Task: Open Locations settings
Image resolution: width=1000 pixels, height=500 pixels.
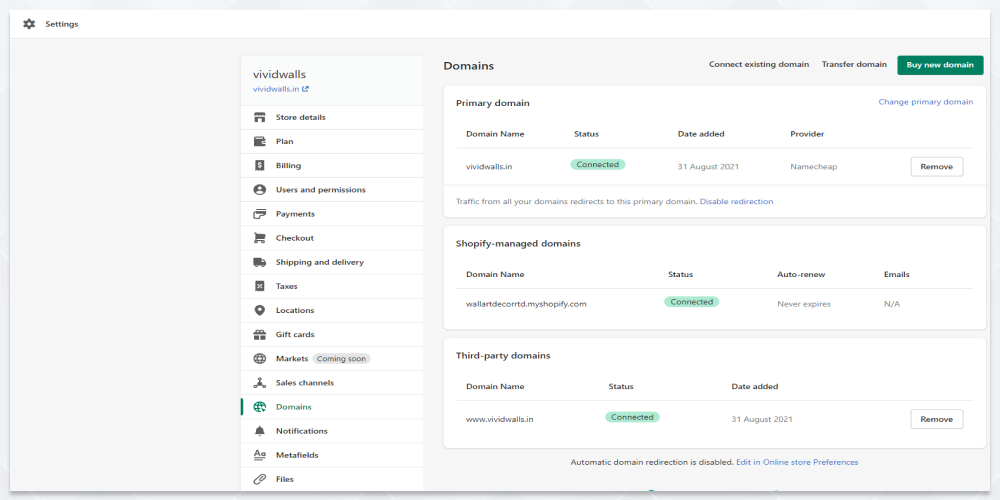Action: (332, 311)
